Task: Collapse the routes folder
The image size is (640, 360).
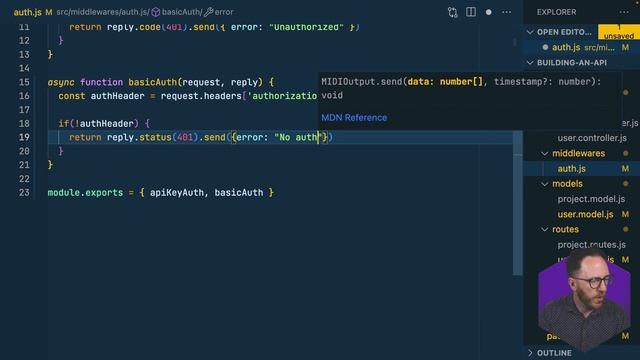Action: 544,230
